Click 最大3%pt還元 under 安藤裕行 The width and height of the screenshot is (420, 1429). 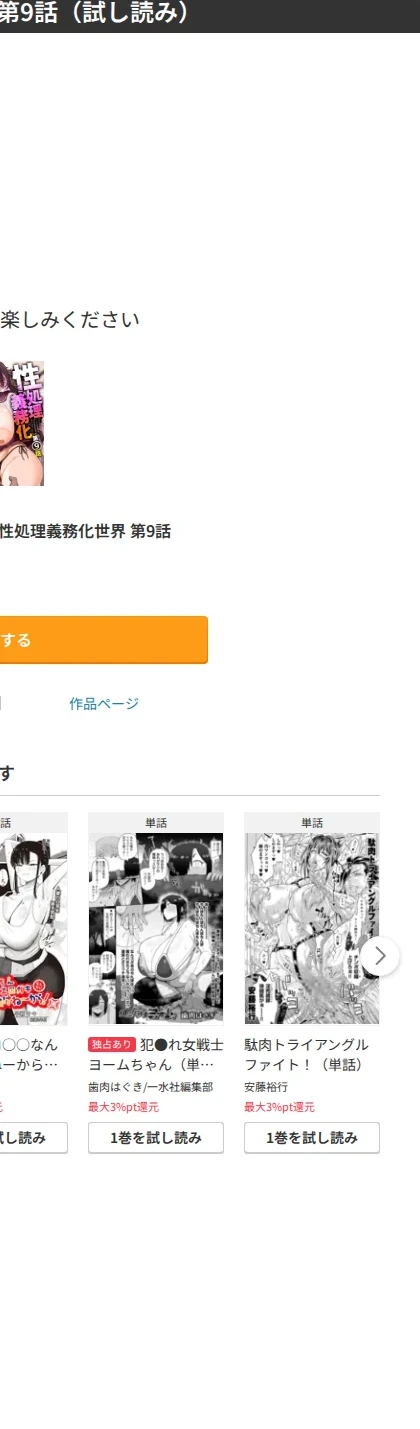[280, 1107]
